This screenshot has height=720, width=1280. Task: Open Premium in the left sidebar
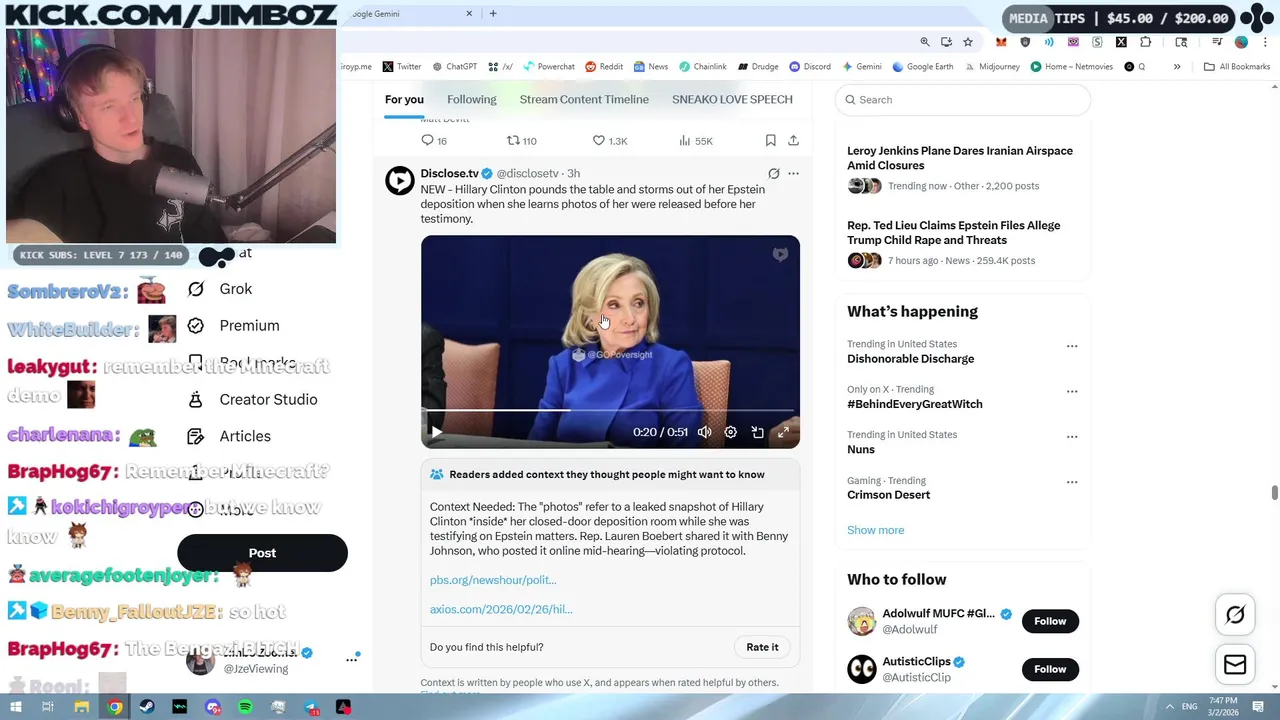coord(234,326)
